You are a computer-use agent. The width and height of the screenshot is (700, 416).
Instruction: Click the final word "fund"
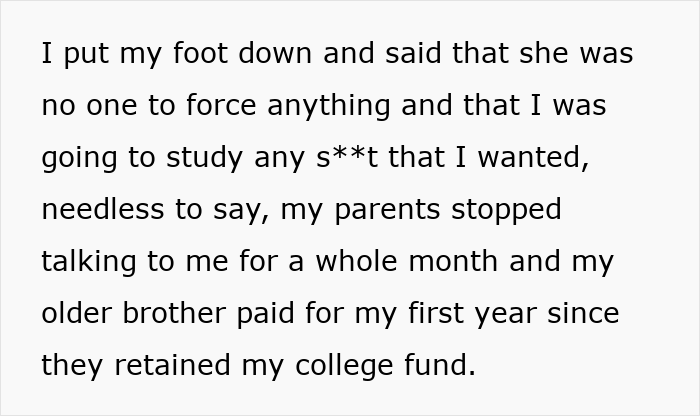435,366
